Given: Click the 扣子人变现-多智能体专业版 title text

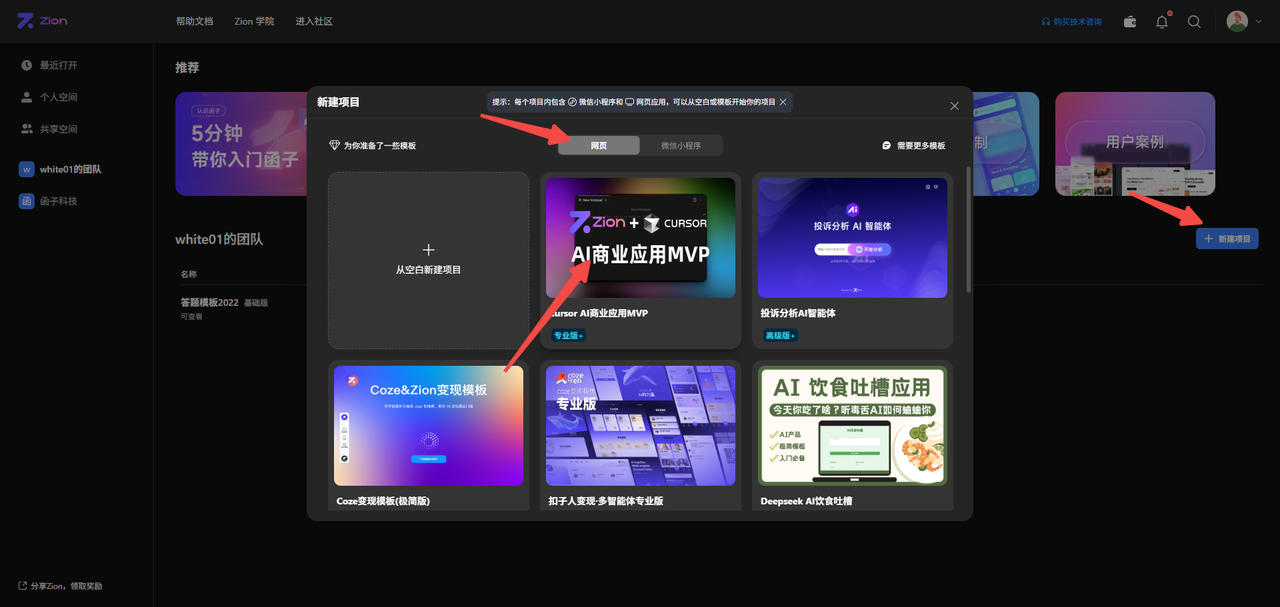Looking at the screenshot, I should pos(606,501).
